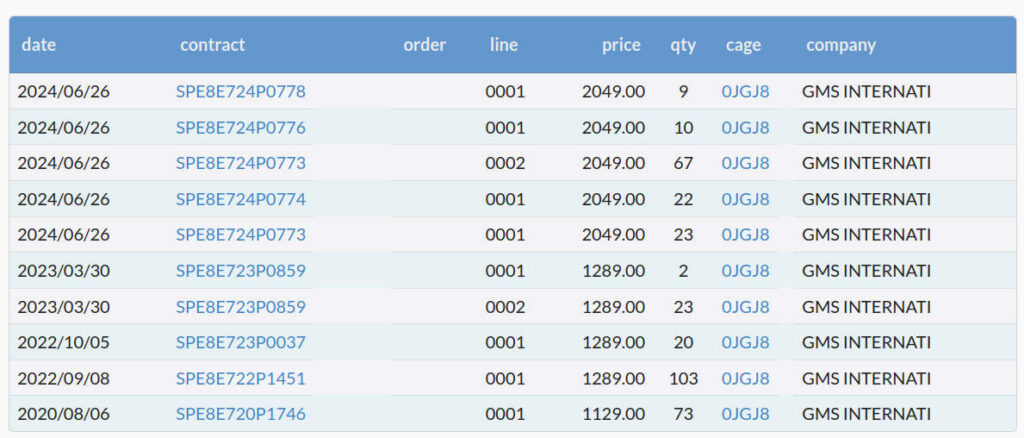This screenshot has height=438, width=1024.
Task: Follow the SPE8E723P0037 contract link
Action: [240, 343]
